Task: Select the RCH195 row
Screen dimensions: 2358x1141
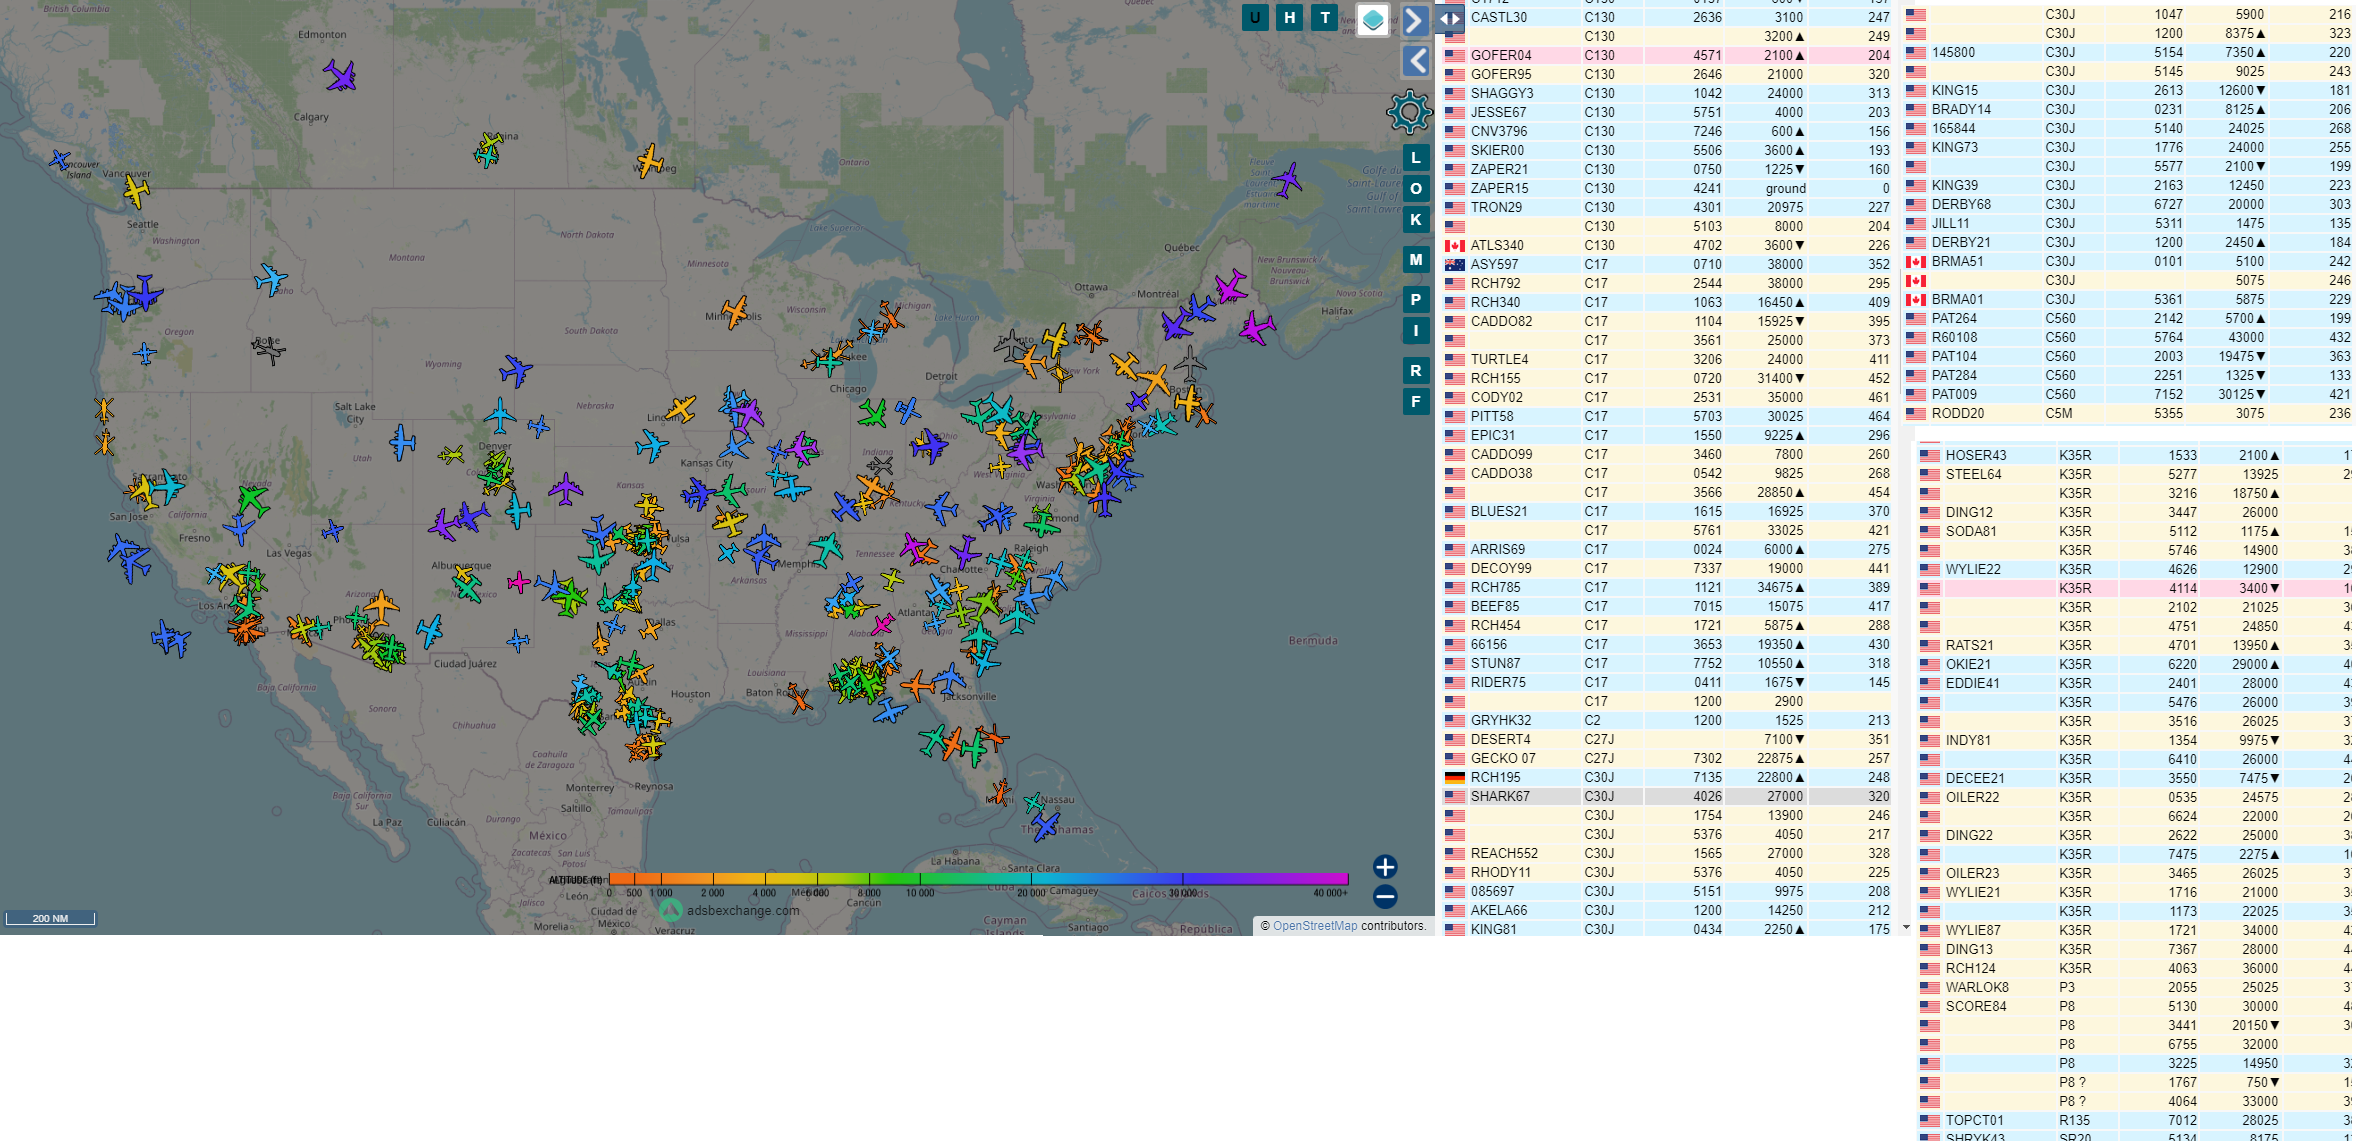Action: click(x=1667, y=777)
